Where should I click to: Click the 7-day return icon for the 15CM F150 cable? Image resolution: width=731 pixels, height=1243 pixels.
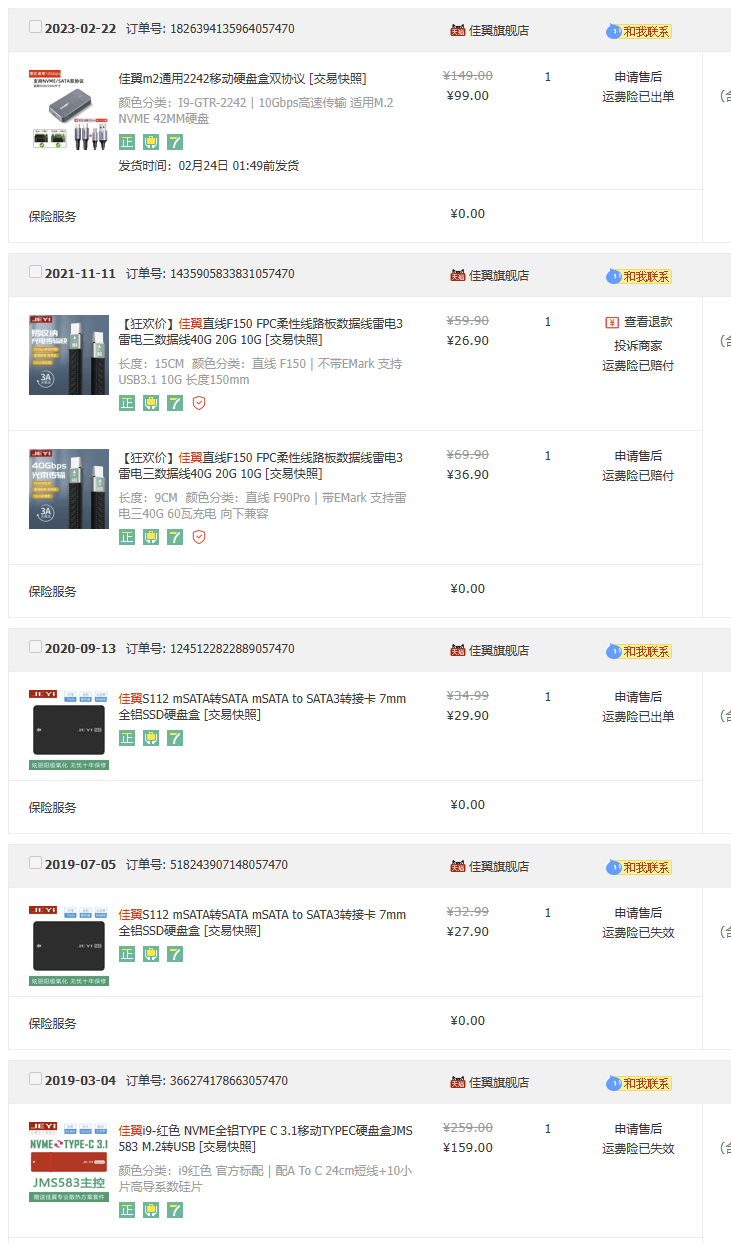point(175,403)
